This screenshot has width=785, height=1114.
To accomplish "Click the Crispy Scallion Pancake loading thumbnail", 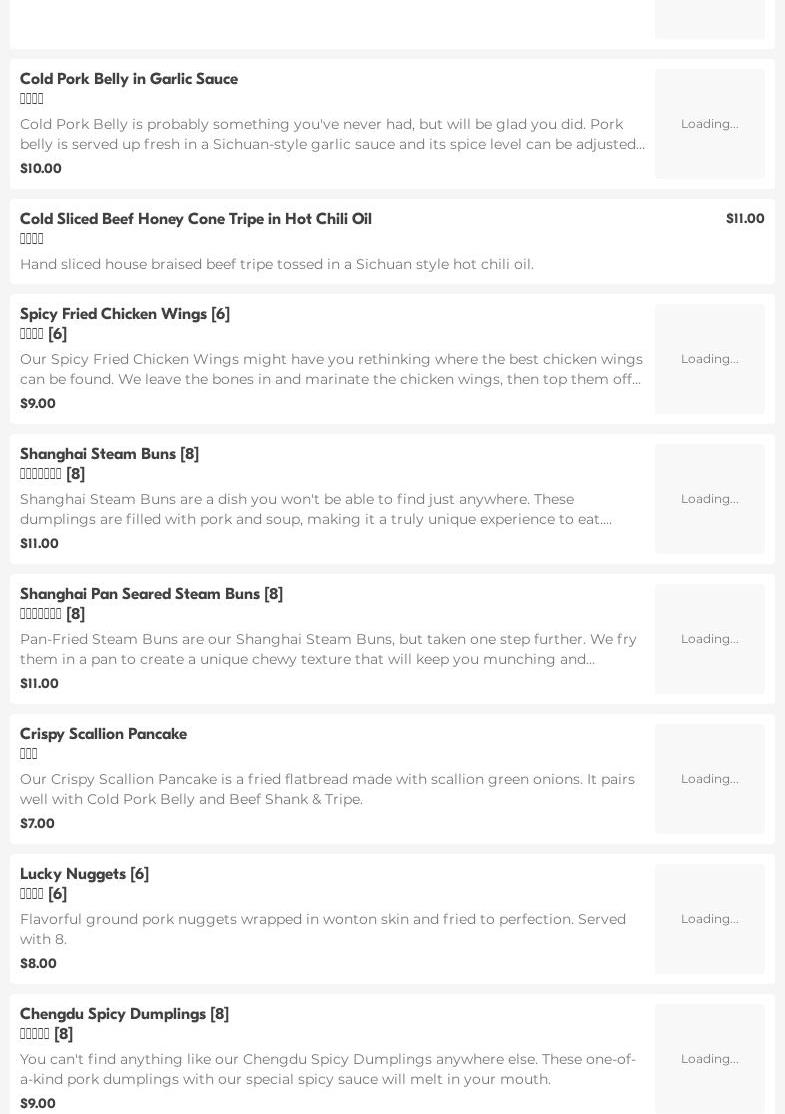I will click(x=709, y=779).
